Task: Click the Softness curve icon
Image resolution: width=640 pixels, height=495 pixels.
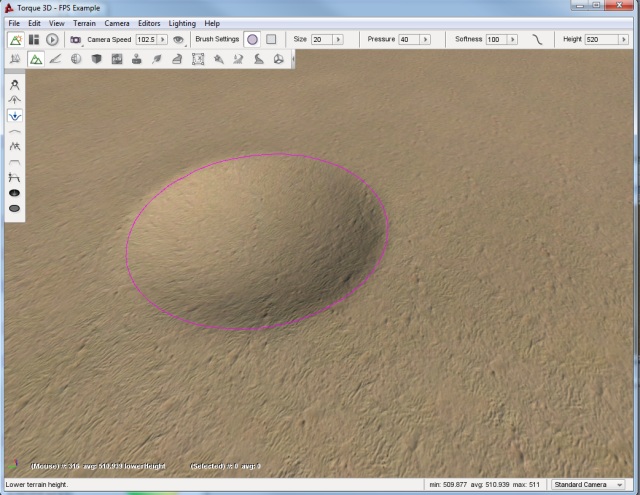Action: [537, 39]
